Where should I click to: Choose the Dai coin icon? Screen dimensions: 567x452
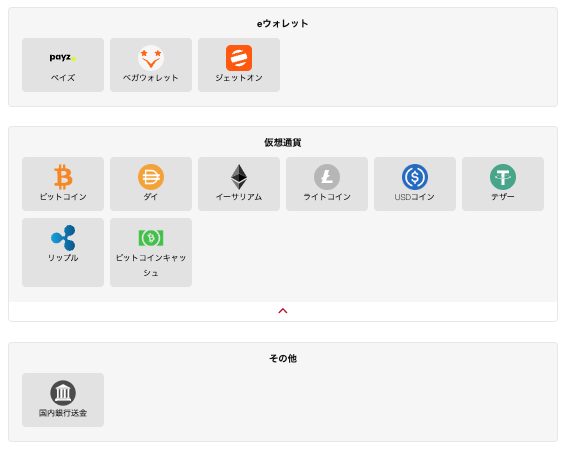pos(151,177)
